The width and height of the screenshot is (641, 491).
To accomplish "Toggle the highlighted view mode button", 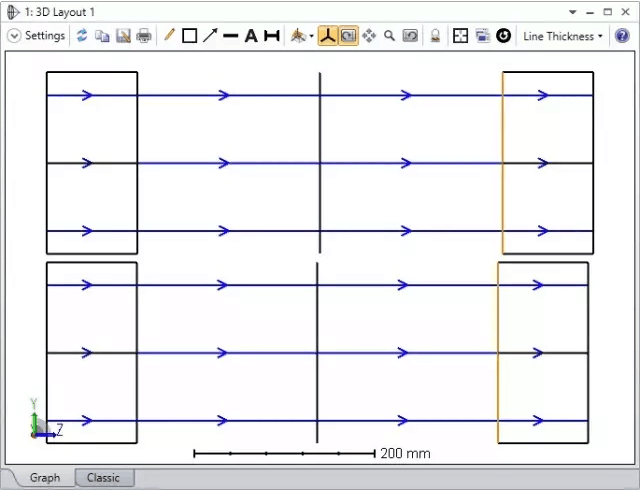I will [x=348, y=36].
